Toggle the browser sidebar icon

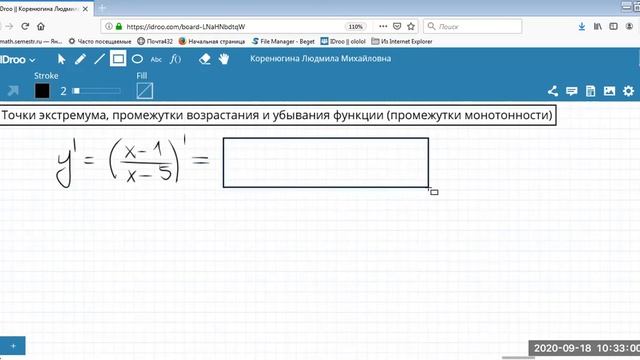coord(613,26)
